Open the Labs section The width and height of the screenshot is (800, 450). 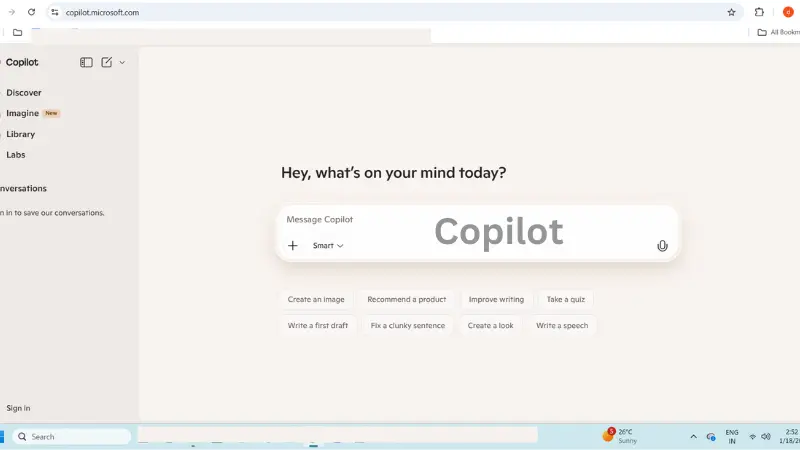click(15, 155)
